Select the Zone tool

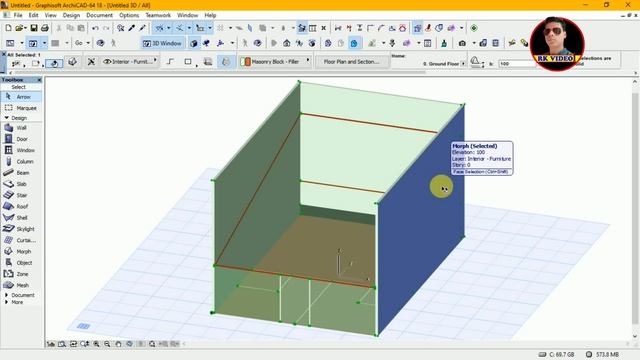(21, 274)
